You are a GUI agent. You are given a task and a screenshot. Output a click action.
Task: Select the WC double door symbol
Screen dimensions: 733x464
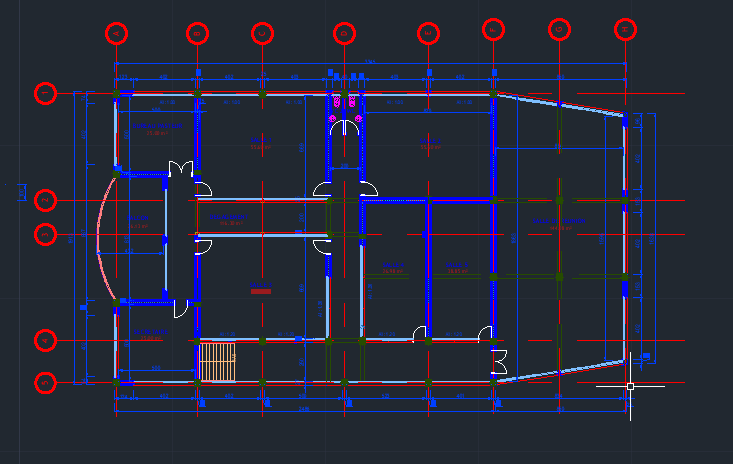click(x=345, y=128)
